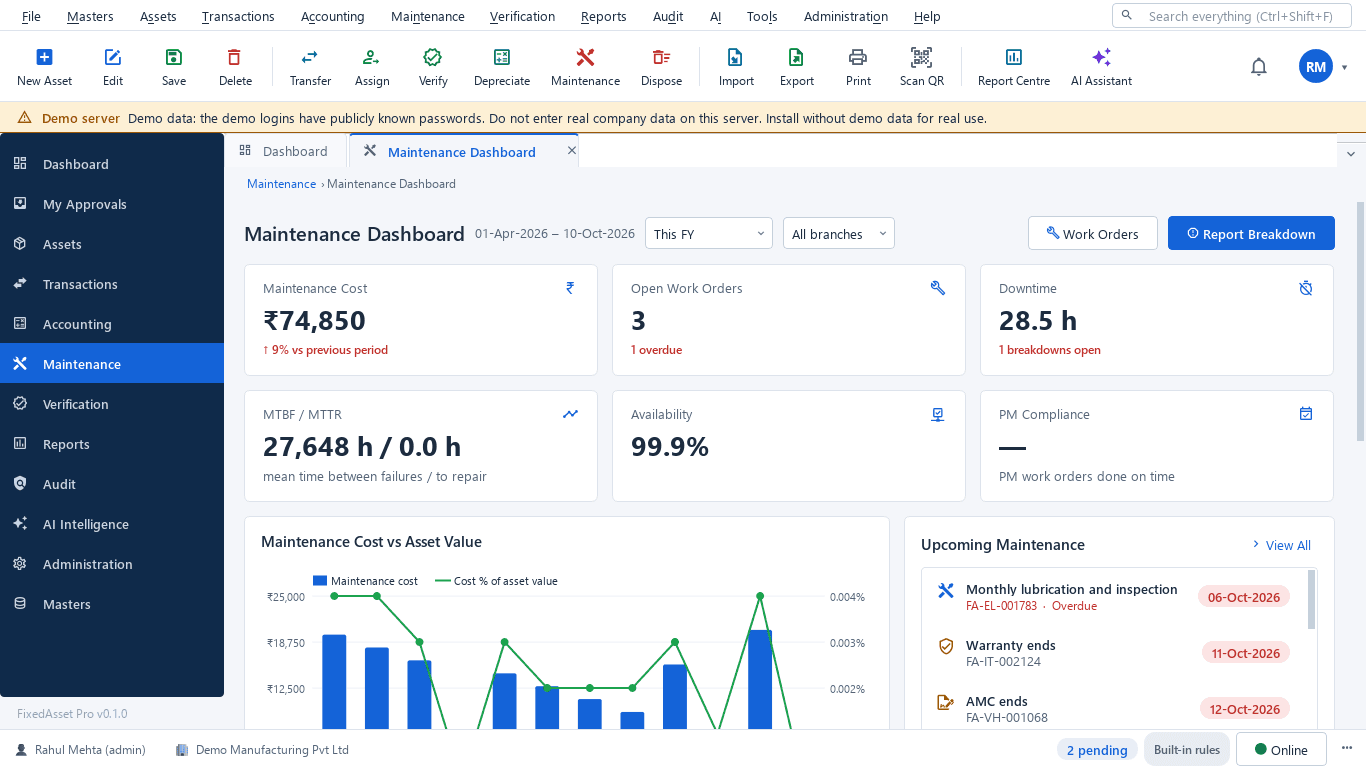Image resolution: width=1366 pixels, height=768 pixels.
Task: Open the All branches dropdown
Action: coord(839,233)
